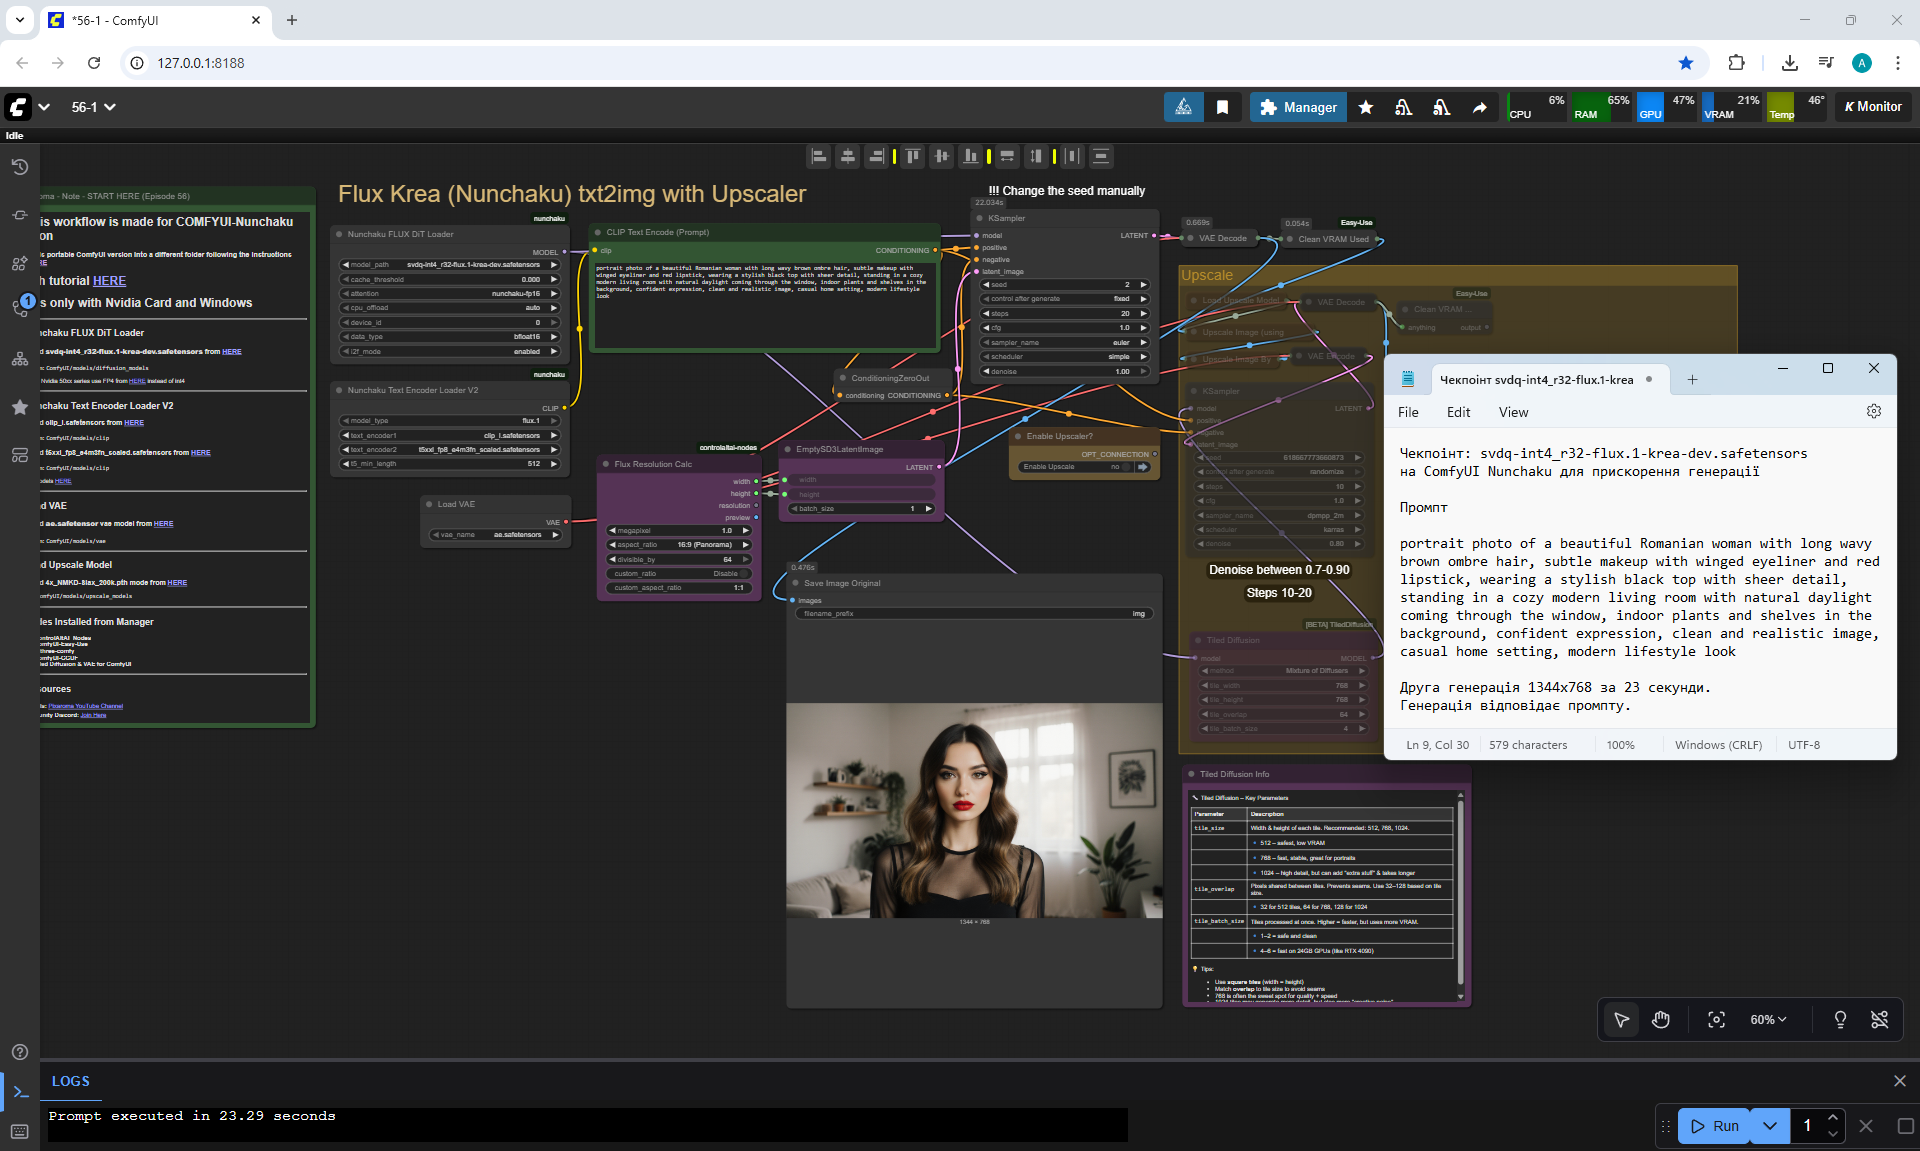The height and width of the screenshot is (1151, 1920).
Task: Click the fit view icon
Action: [x=1716, y=1019]
